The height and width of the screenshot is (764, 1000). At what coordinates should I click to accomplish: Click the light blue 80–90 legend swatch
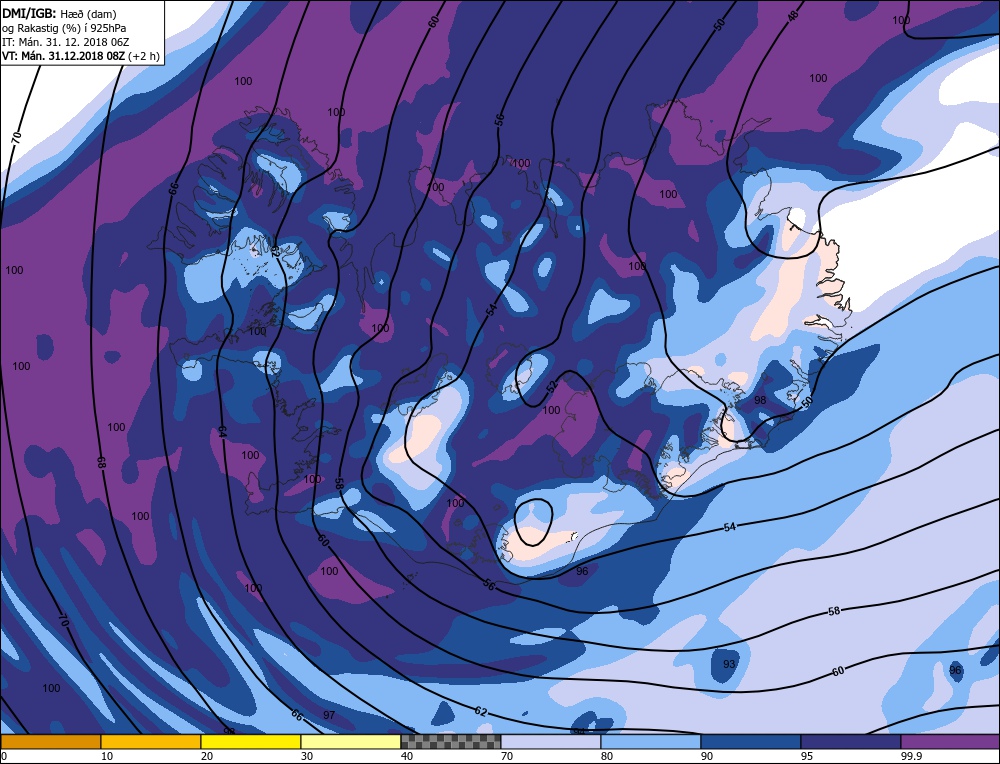pos(651,741)
